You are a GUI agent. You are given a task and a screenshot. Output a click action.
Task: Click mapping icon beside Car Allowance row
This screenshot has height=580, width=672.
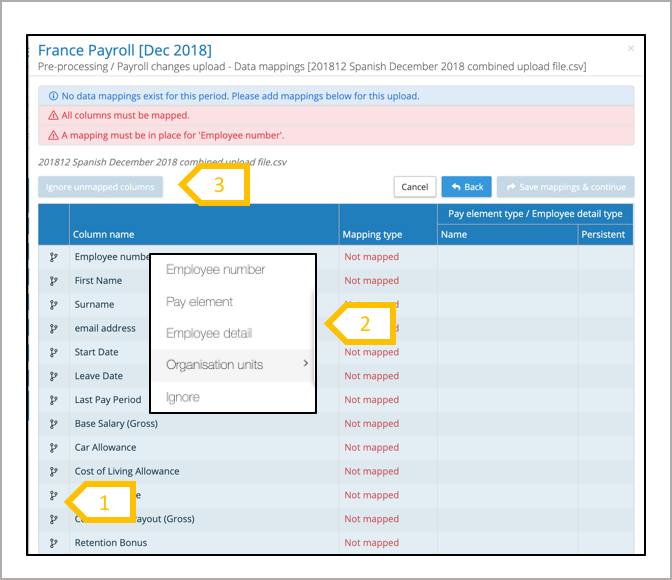tap(53, 448)
